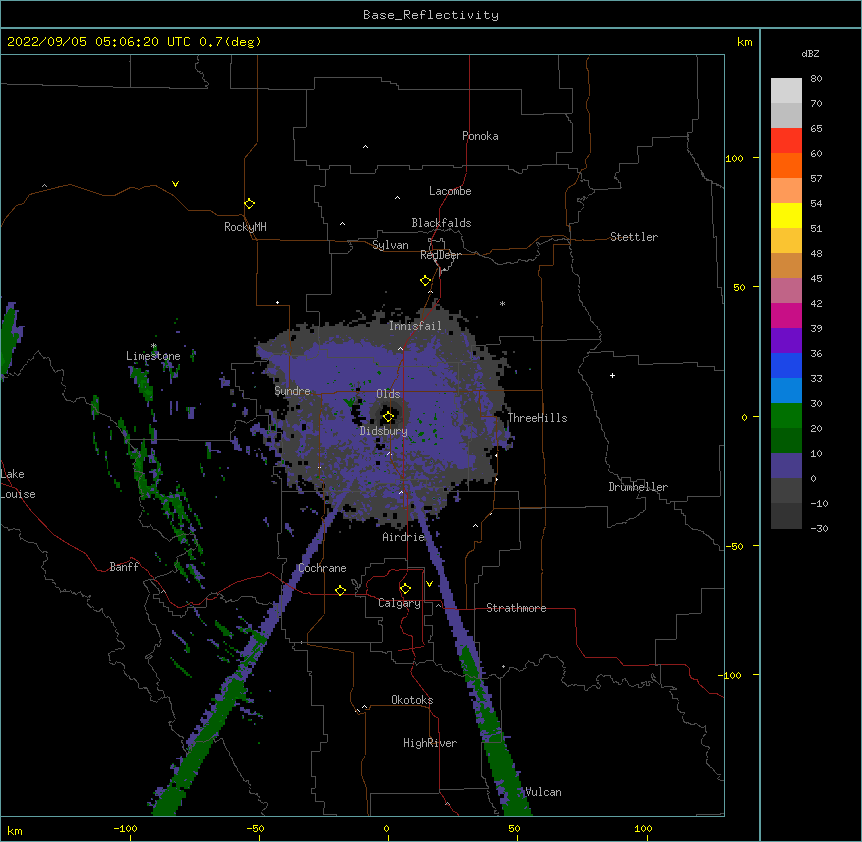Click the Okotoks city label

click(412, 700)
